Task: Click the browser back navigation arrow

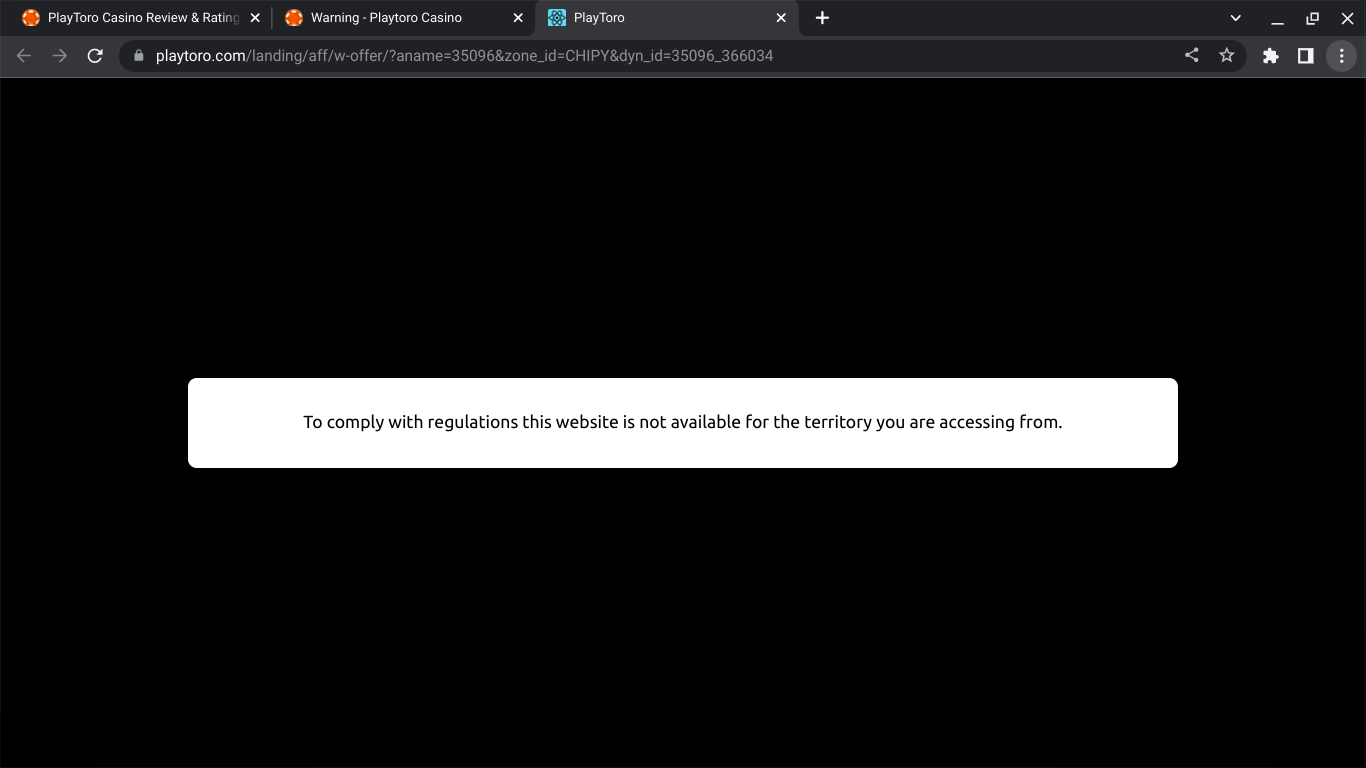Action: pos(24,55)
